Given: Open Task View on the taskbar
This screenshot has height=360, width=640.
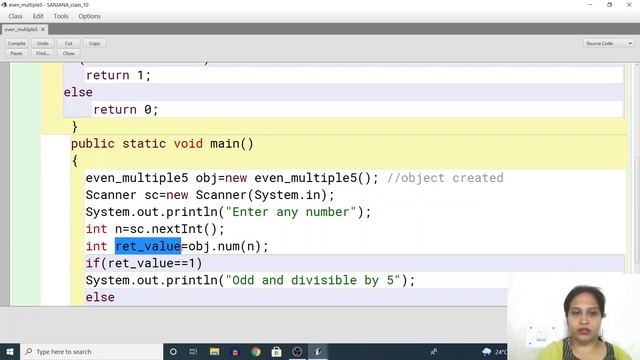Looking at the screenshot, I should (193, 351).
